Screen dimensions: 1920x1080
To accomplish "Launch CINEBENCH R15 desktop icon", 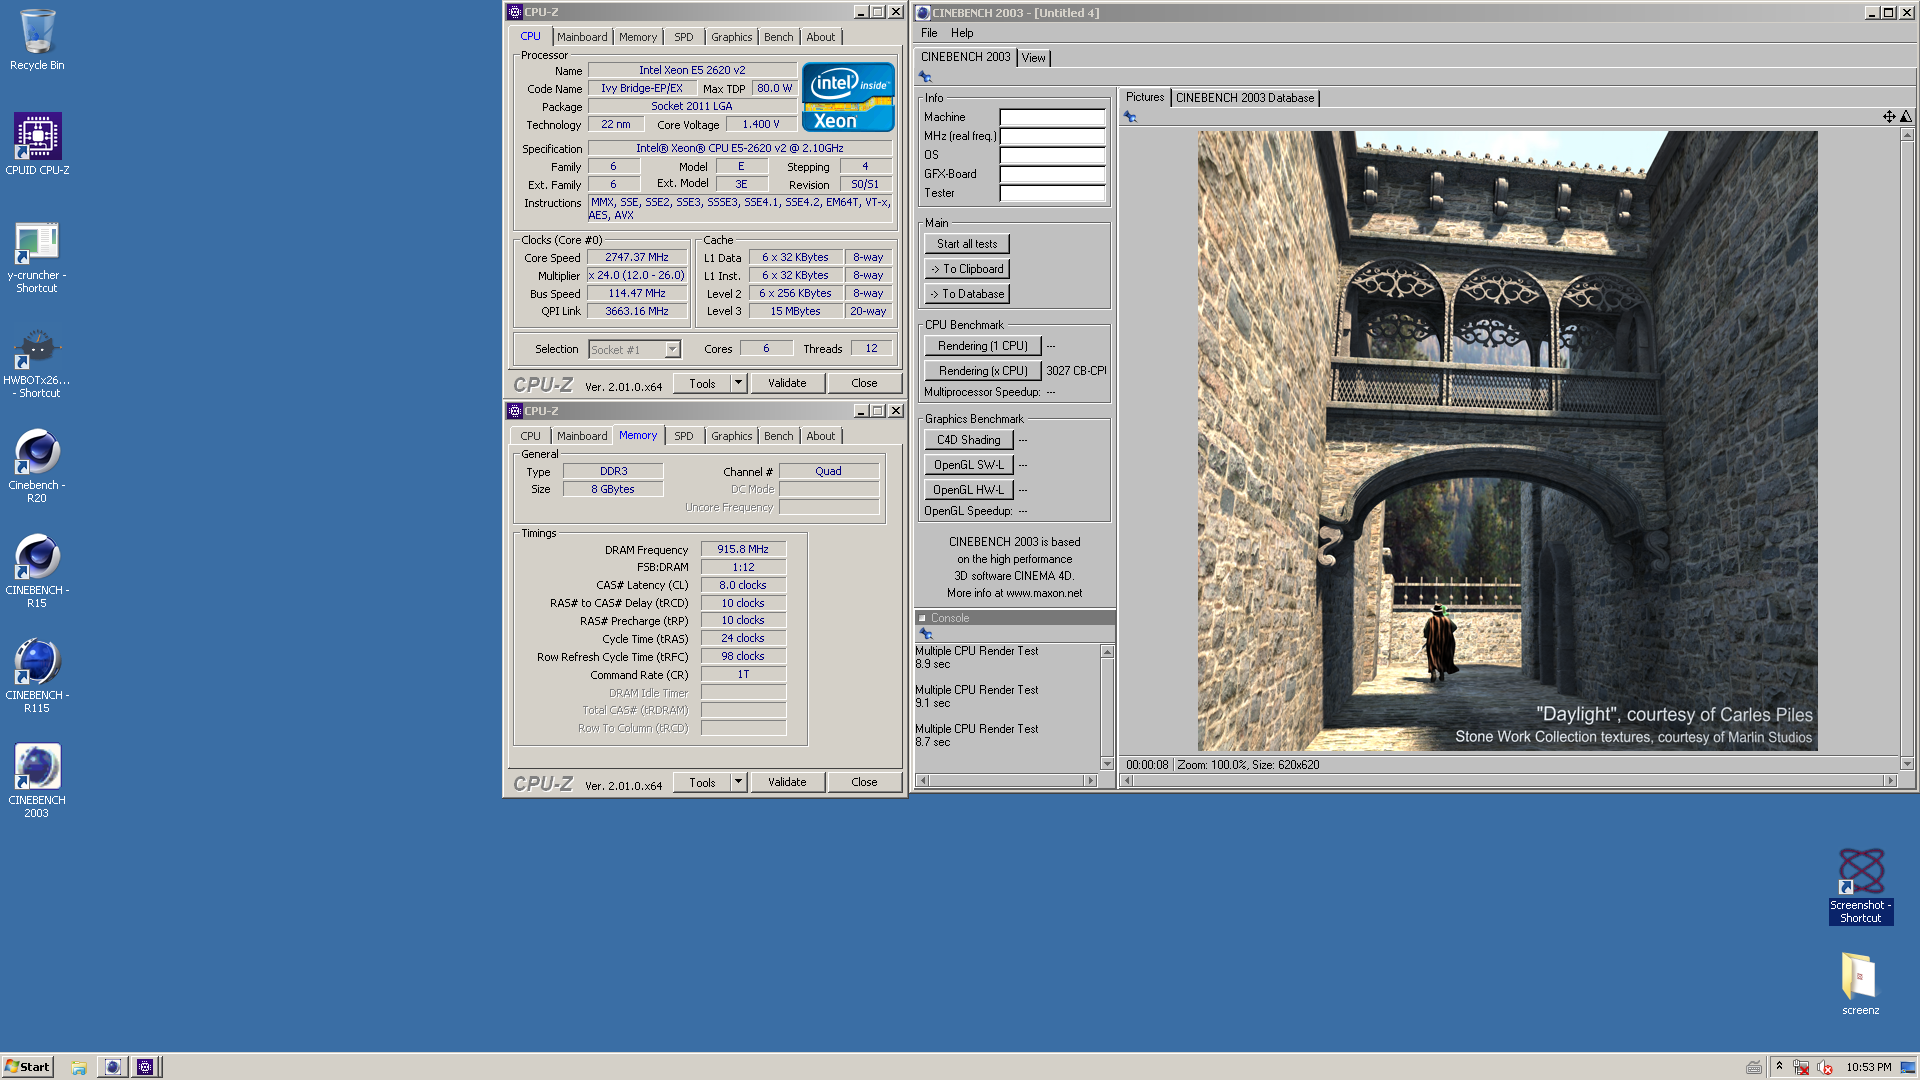I will tap(37, 572).
